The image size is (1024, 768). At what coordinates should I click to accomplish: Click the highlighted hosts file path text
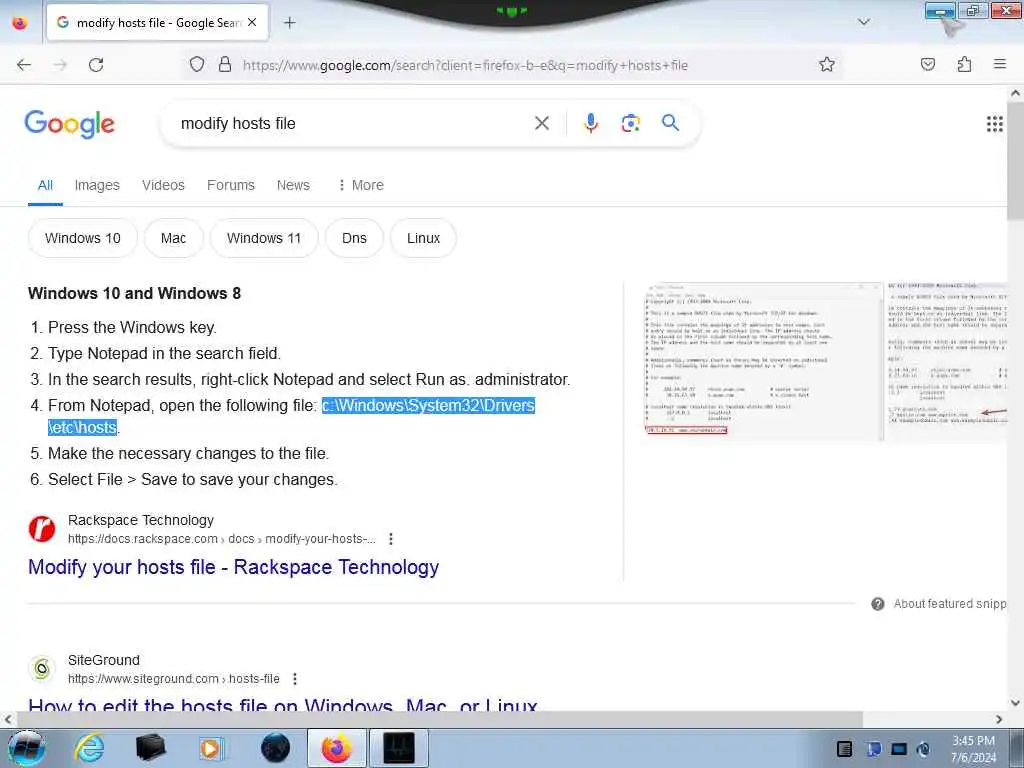428,406
